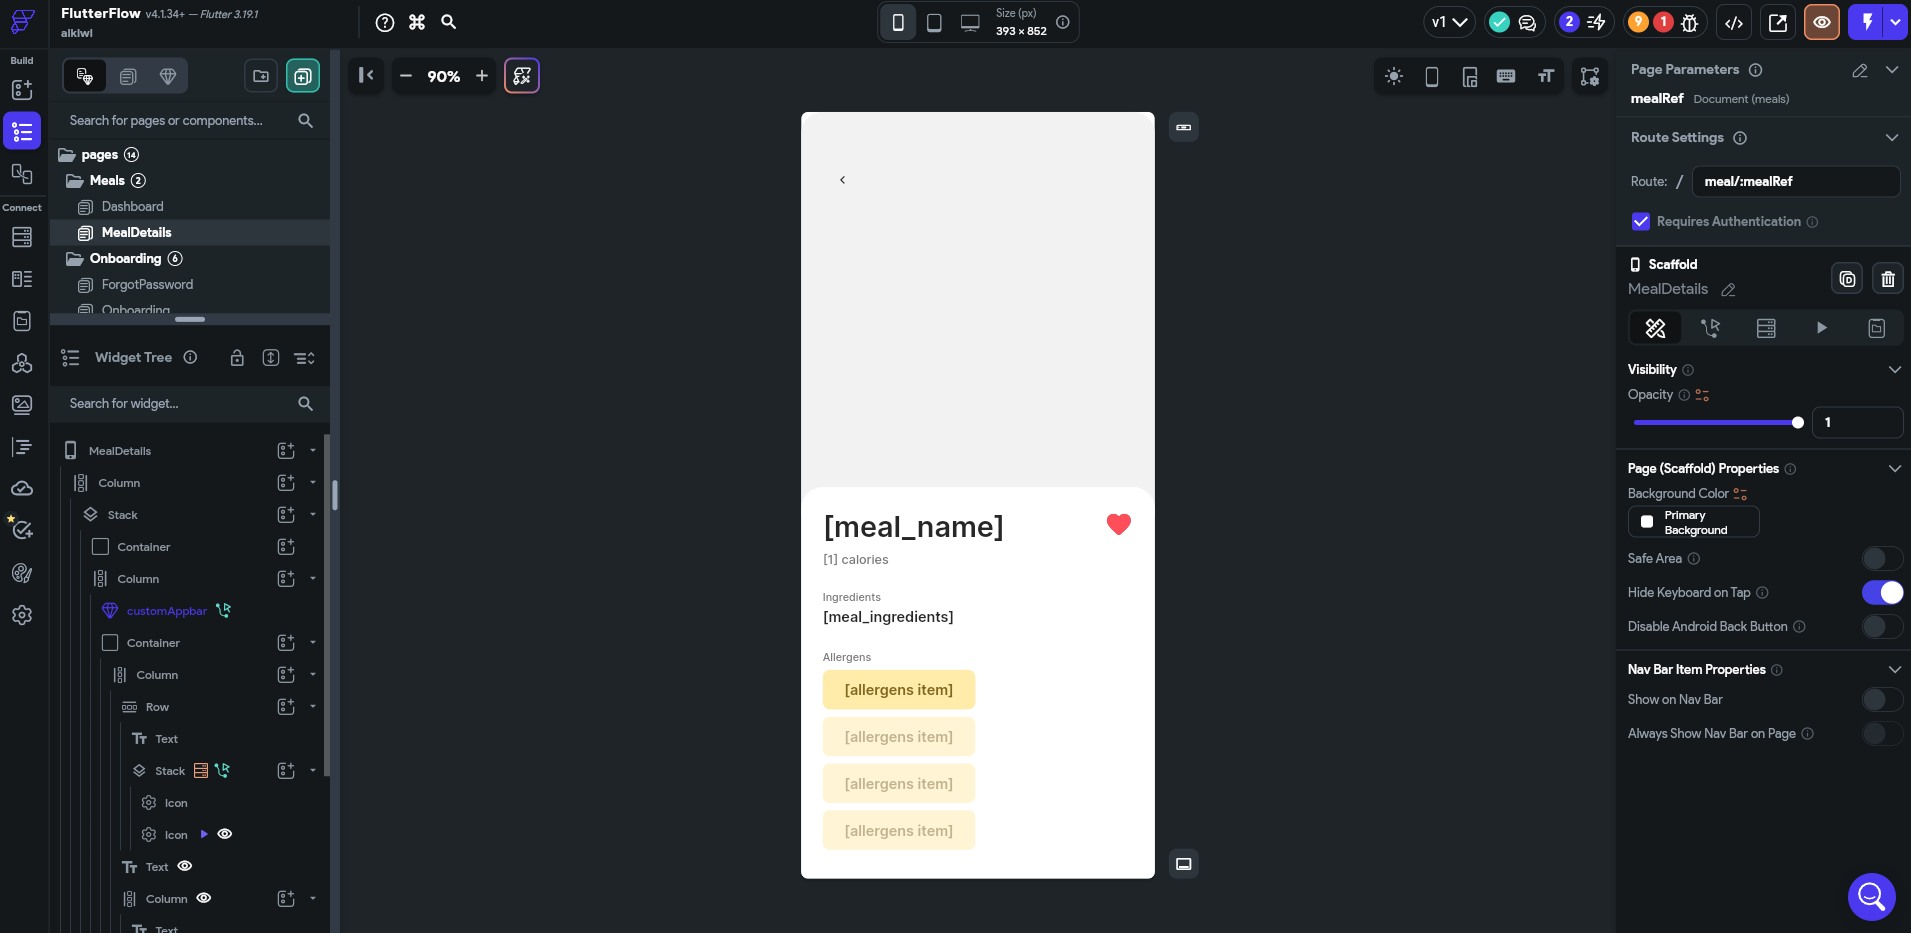This screenshot has width=1911, height=933.
Task: Click the preview eye button in top bar
Action: coord(1822,22)
